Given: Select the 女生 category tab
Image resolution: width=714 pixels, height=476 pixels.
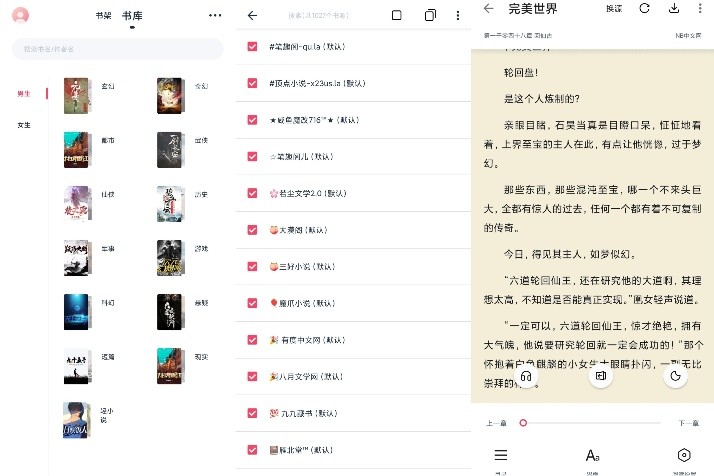Looking at the screenshot, I should 24,125.
